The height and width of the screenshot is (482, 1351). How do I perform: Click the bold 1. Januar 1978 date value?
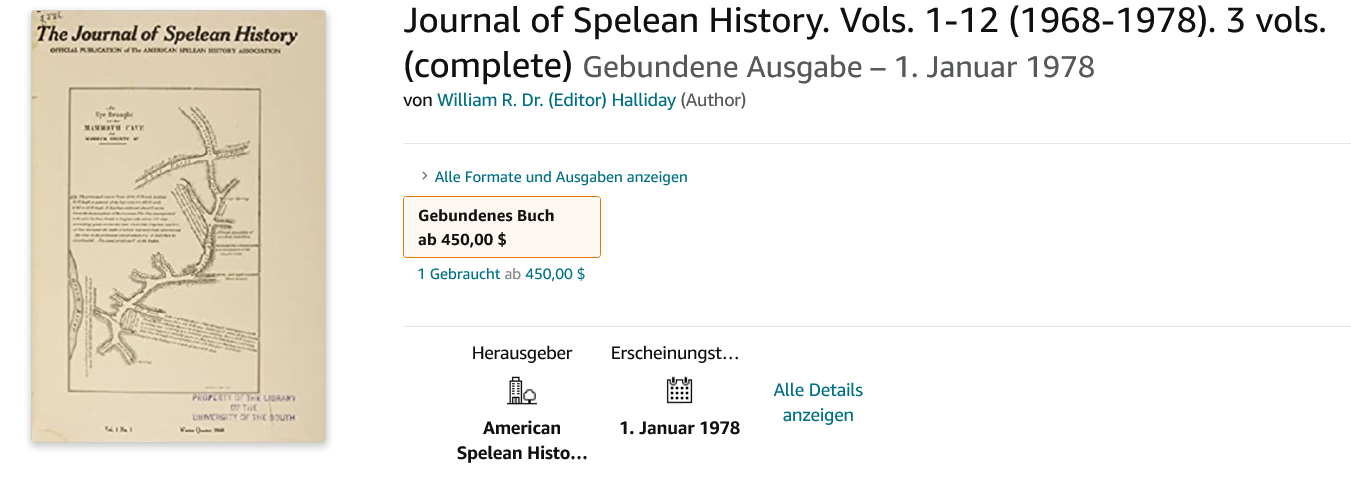point(679,428)
